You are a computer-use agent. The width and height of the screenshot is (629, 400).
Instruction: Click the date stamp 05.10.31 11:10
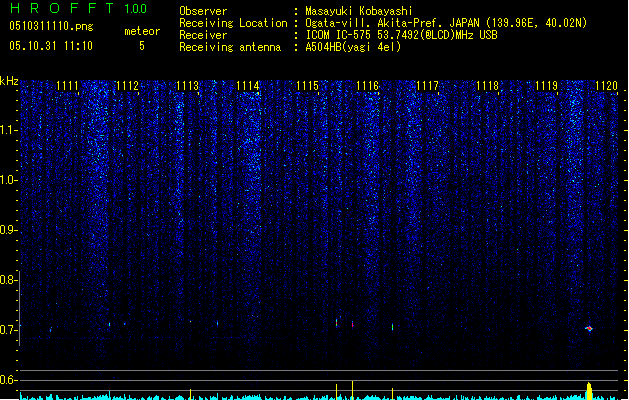click(x=51, y=46)
